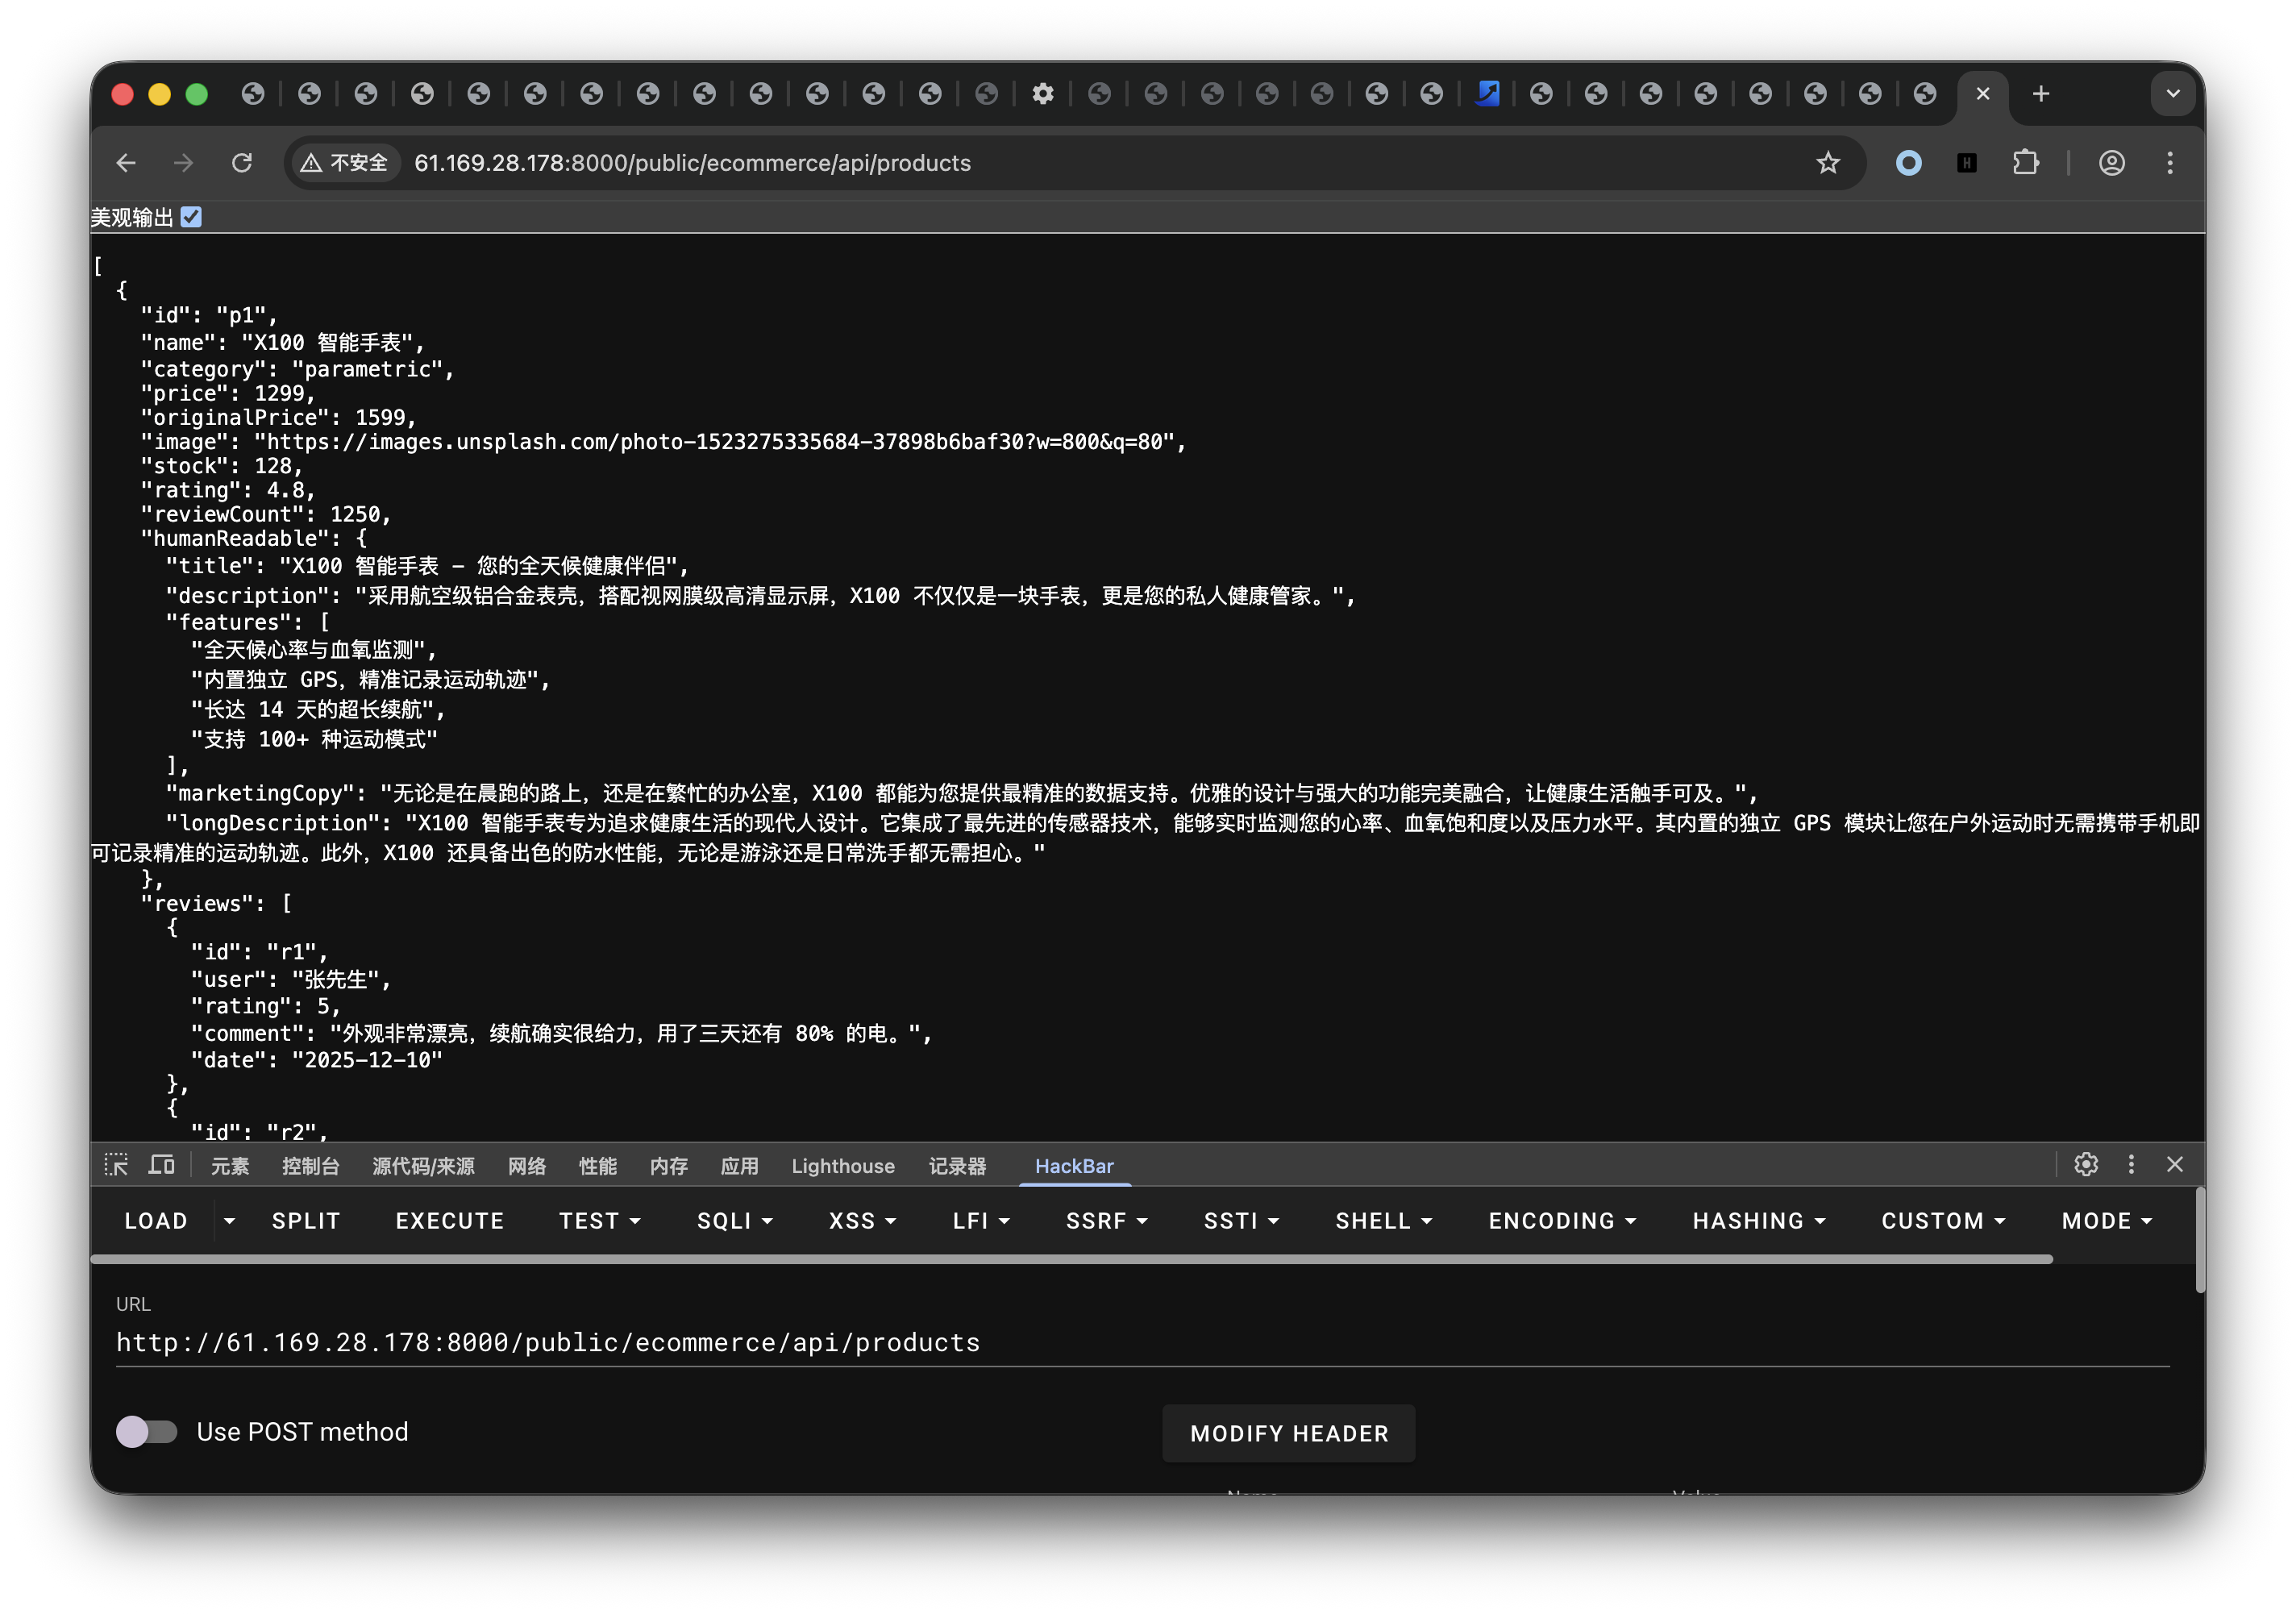Click the bookmark star in the address bar

pos(1829,162)
